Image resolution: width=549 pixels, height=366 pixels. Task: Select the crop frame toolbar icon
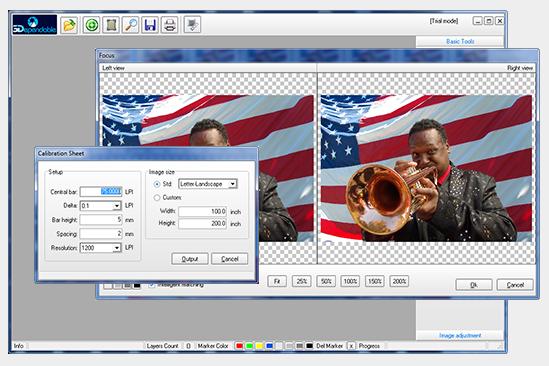[111, 25]
